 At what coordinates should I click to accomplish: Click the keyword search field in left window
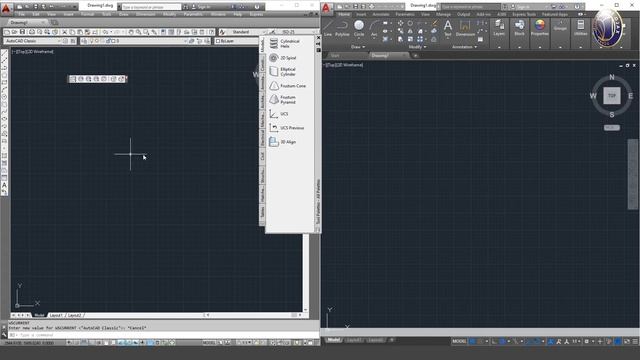coord(151,7)
